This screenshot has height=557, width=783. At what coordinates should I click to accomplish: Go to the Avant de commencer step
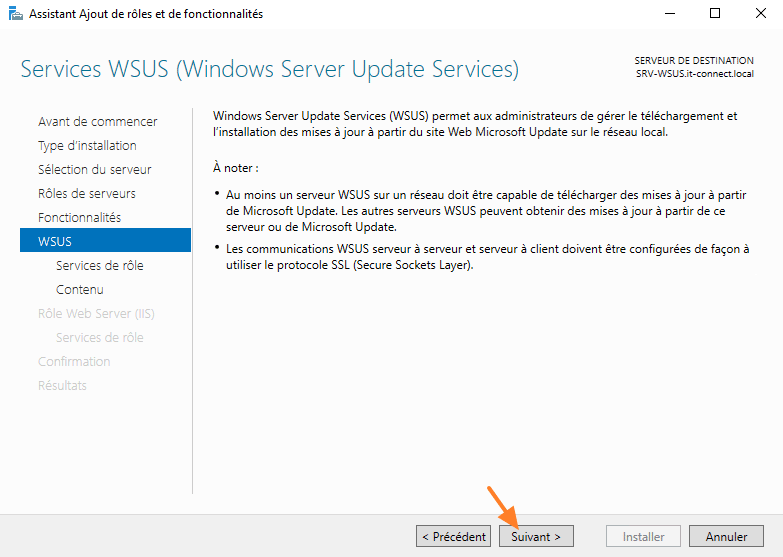tap(97, 121)
